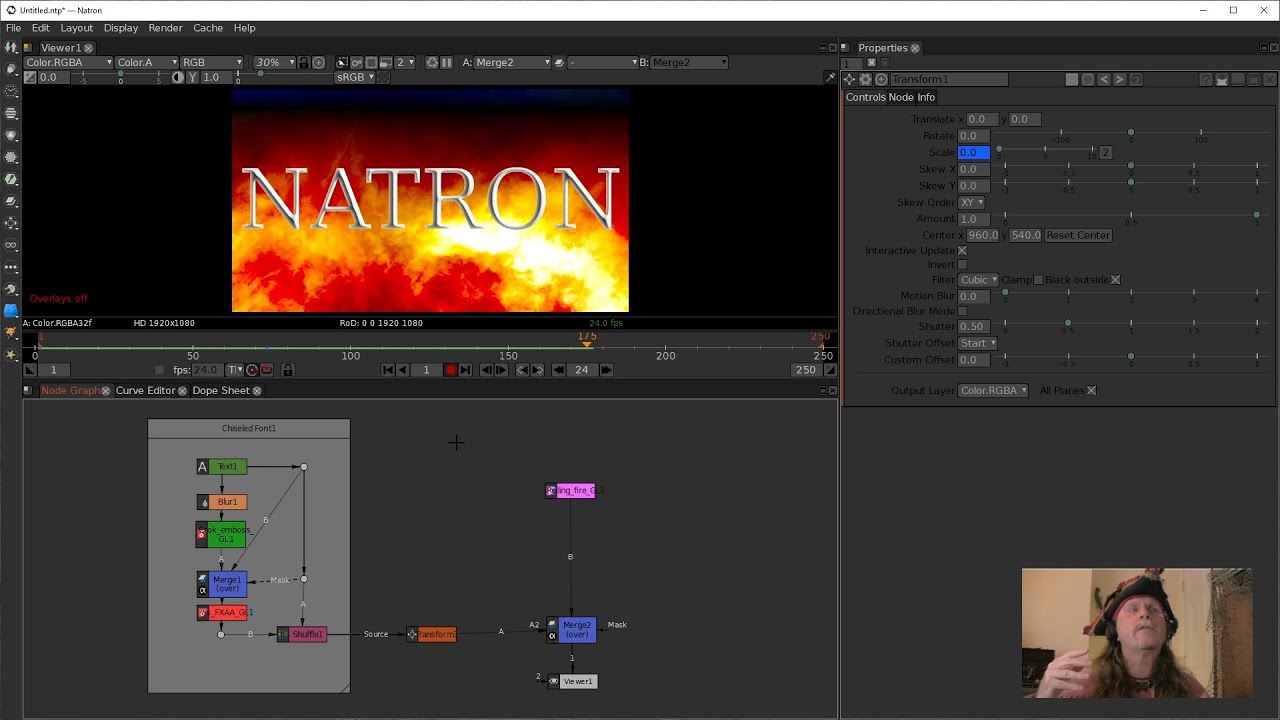Click the Viewer1 node in the node graph
1280x720 pixels.
(x=577, y=681)
